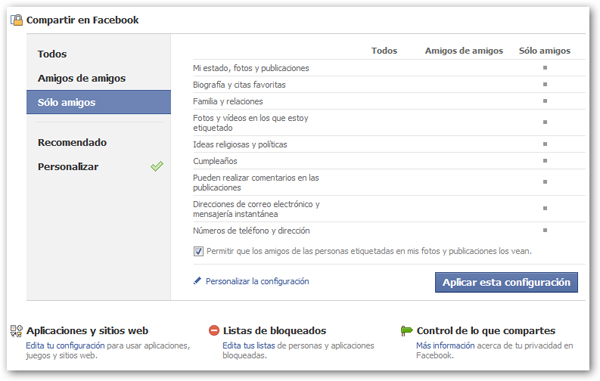Switch to the Recomendado preset
The image size is (600, 381).
(72, 142)
